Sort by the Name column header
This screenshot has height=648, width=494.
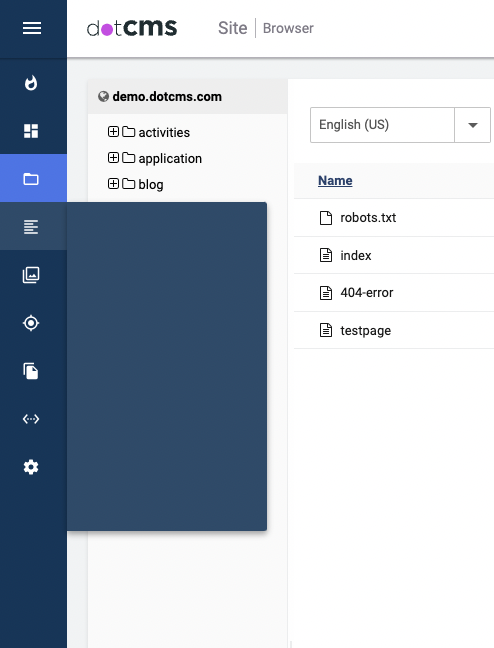tap(335, 181)
